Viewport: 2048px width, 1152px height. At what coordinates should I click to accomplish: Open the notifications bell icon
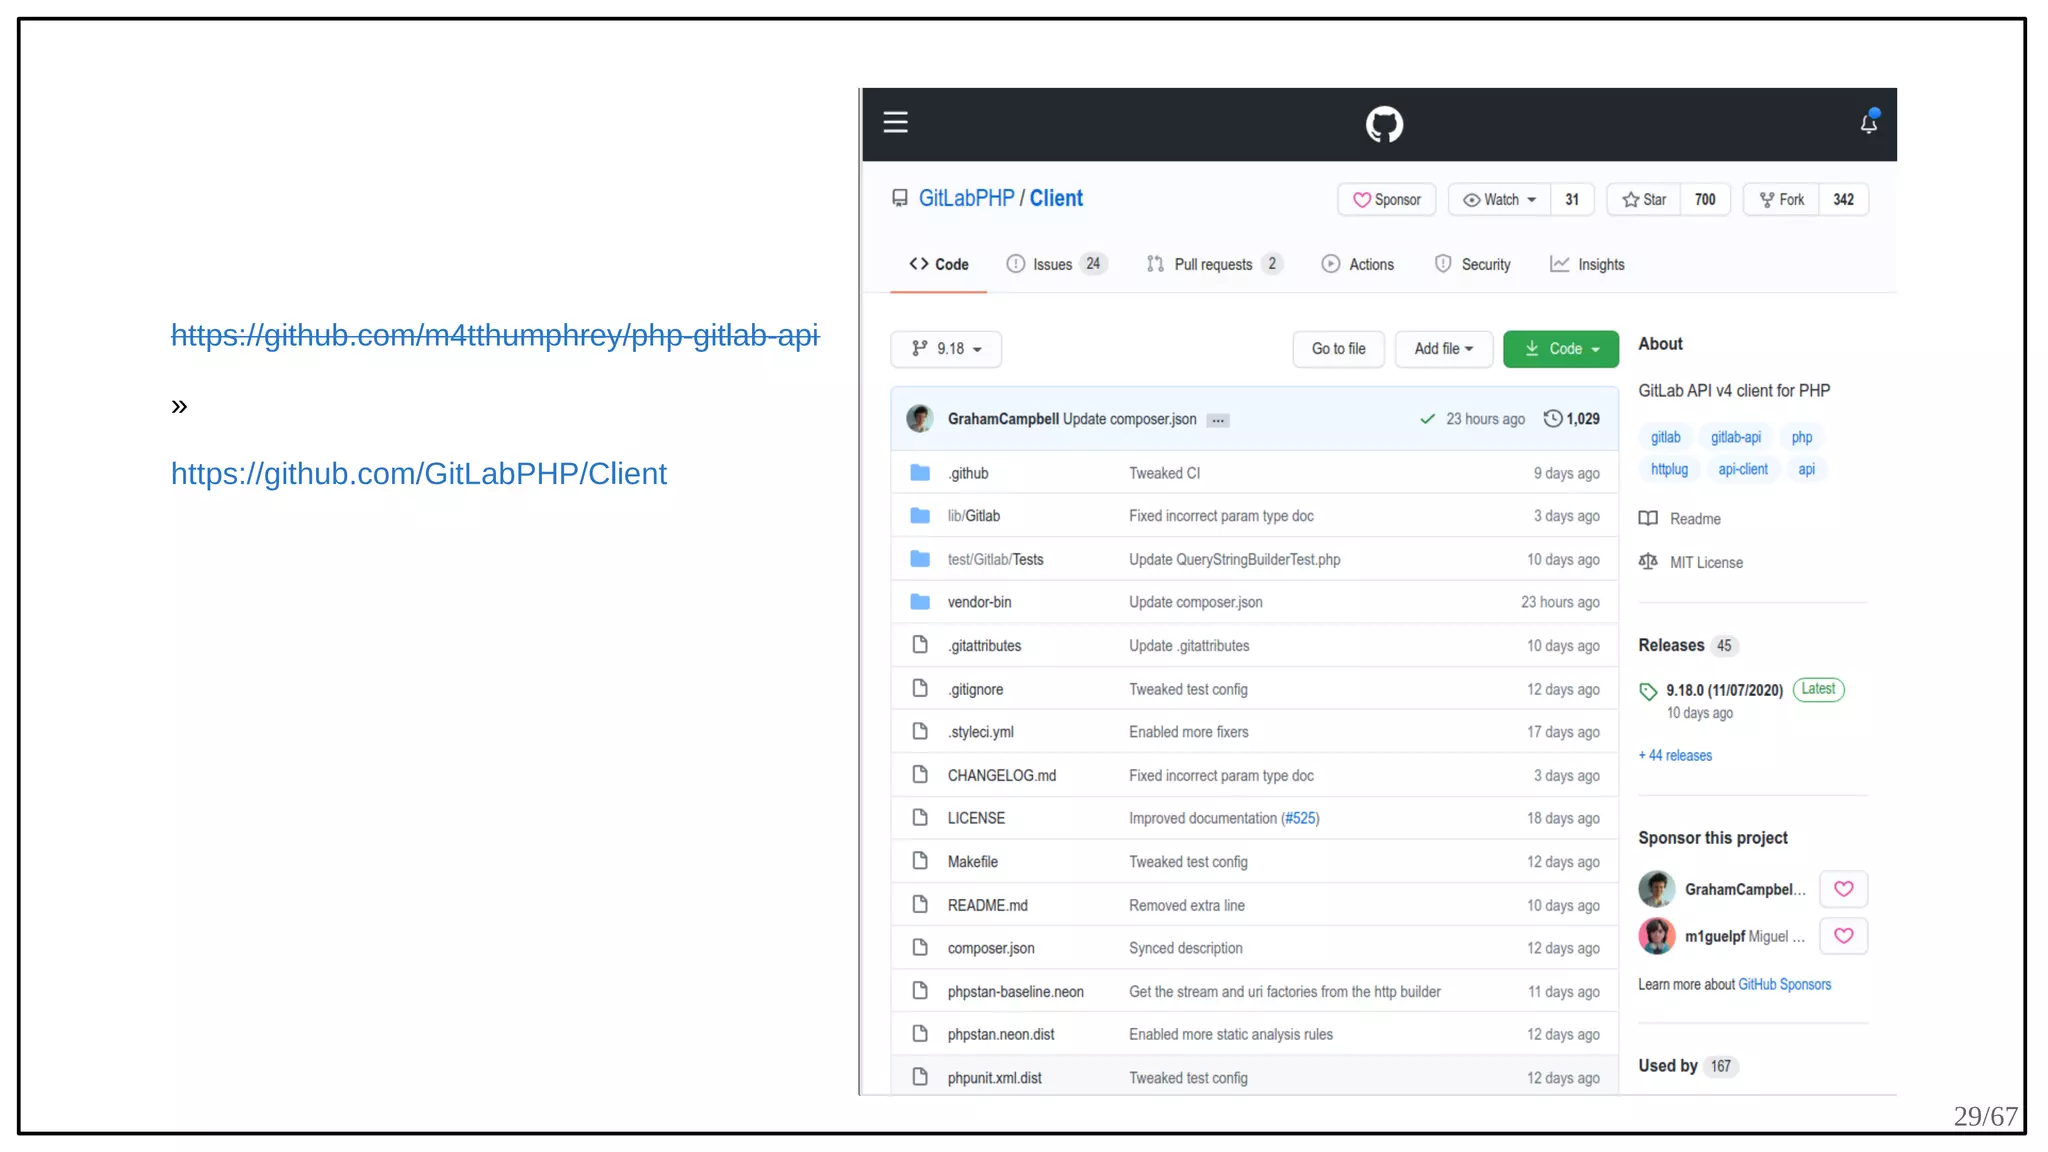pos(1868,122)
